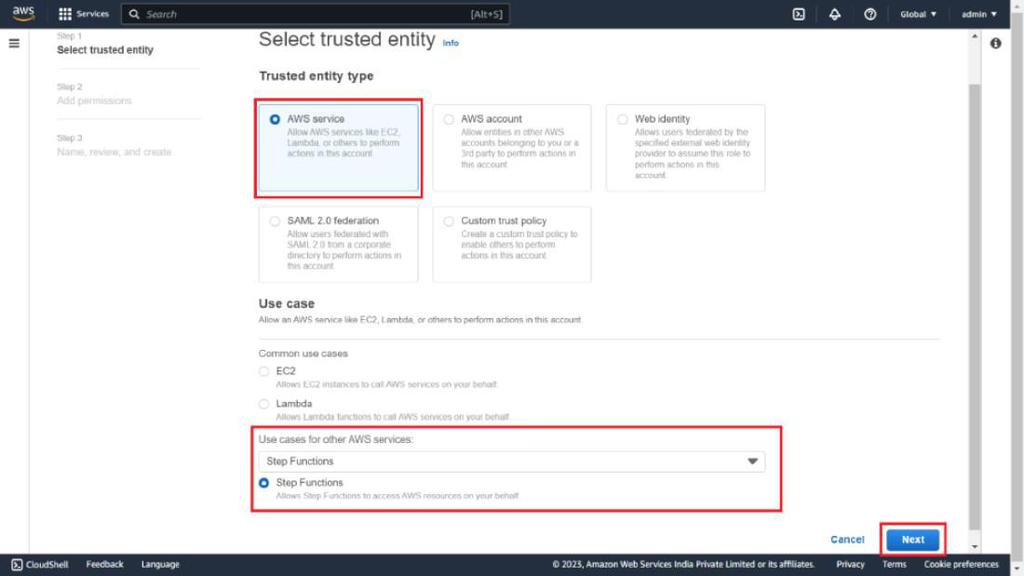Click the top search input field
The width and height of the screenshot is (1024, 576).
[x=315, y=14]
